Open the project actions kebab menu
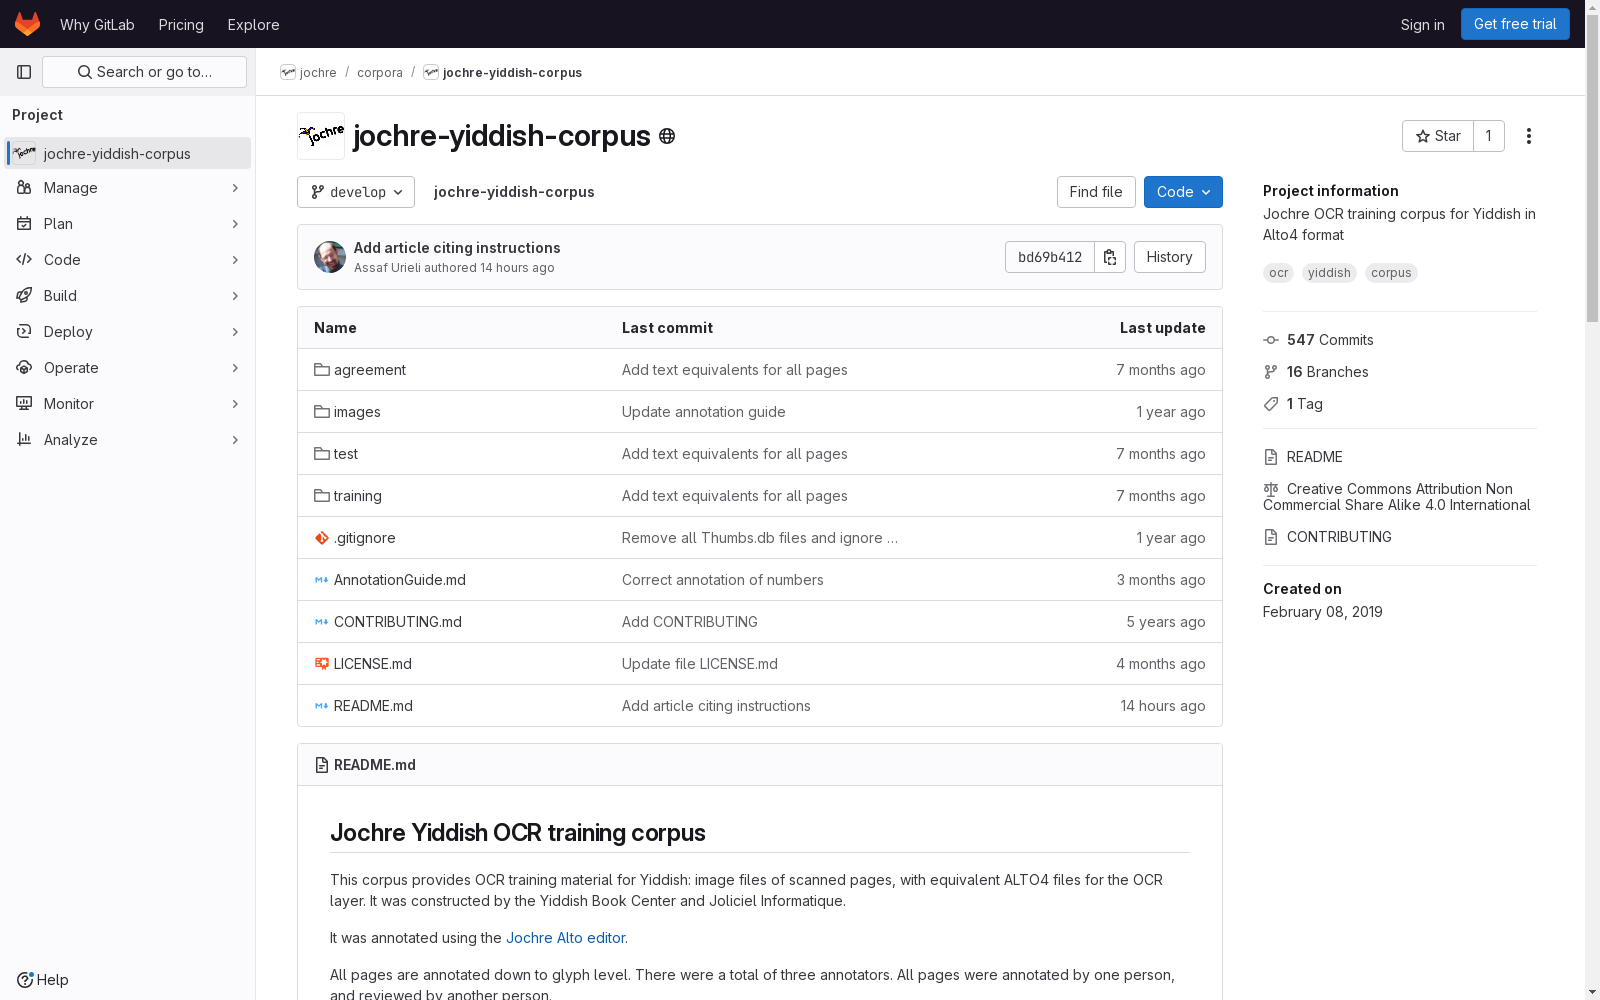Image resolution: width=1600 pixels, height=1000 pixels. pyautogui.click(x=1528, y=136)
